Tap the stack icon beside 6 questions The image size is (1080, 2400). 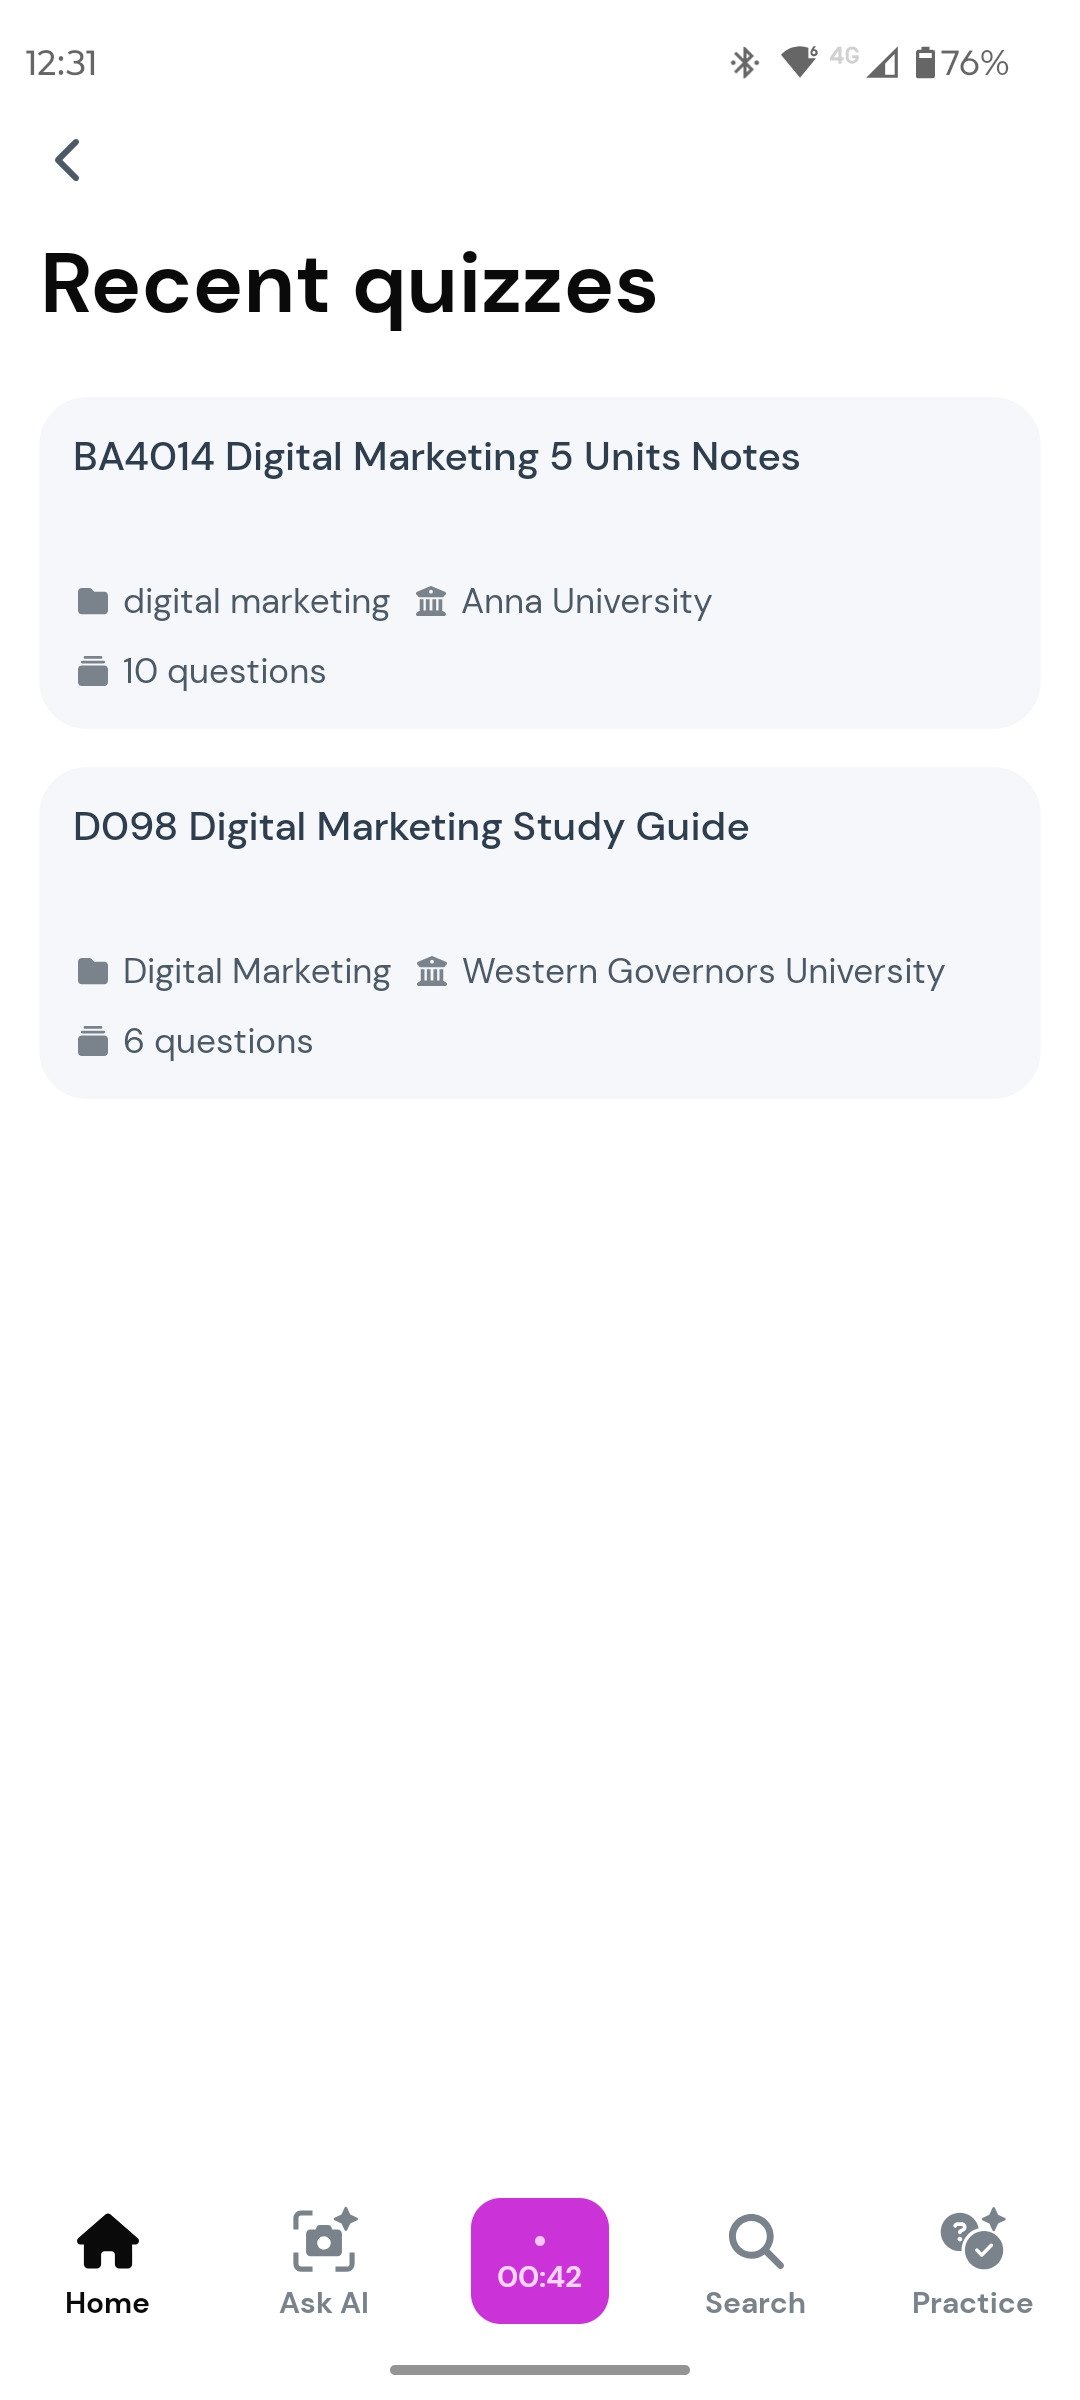tap(93, 1041)
